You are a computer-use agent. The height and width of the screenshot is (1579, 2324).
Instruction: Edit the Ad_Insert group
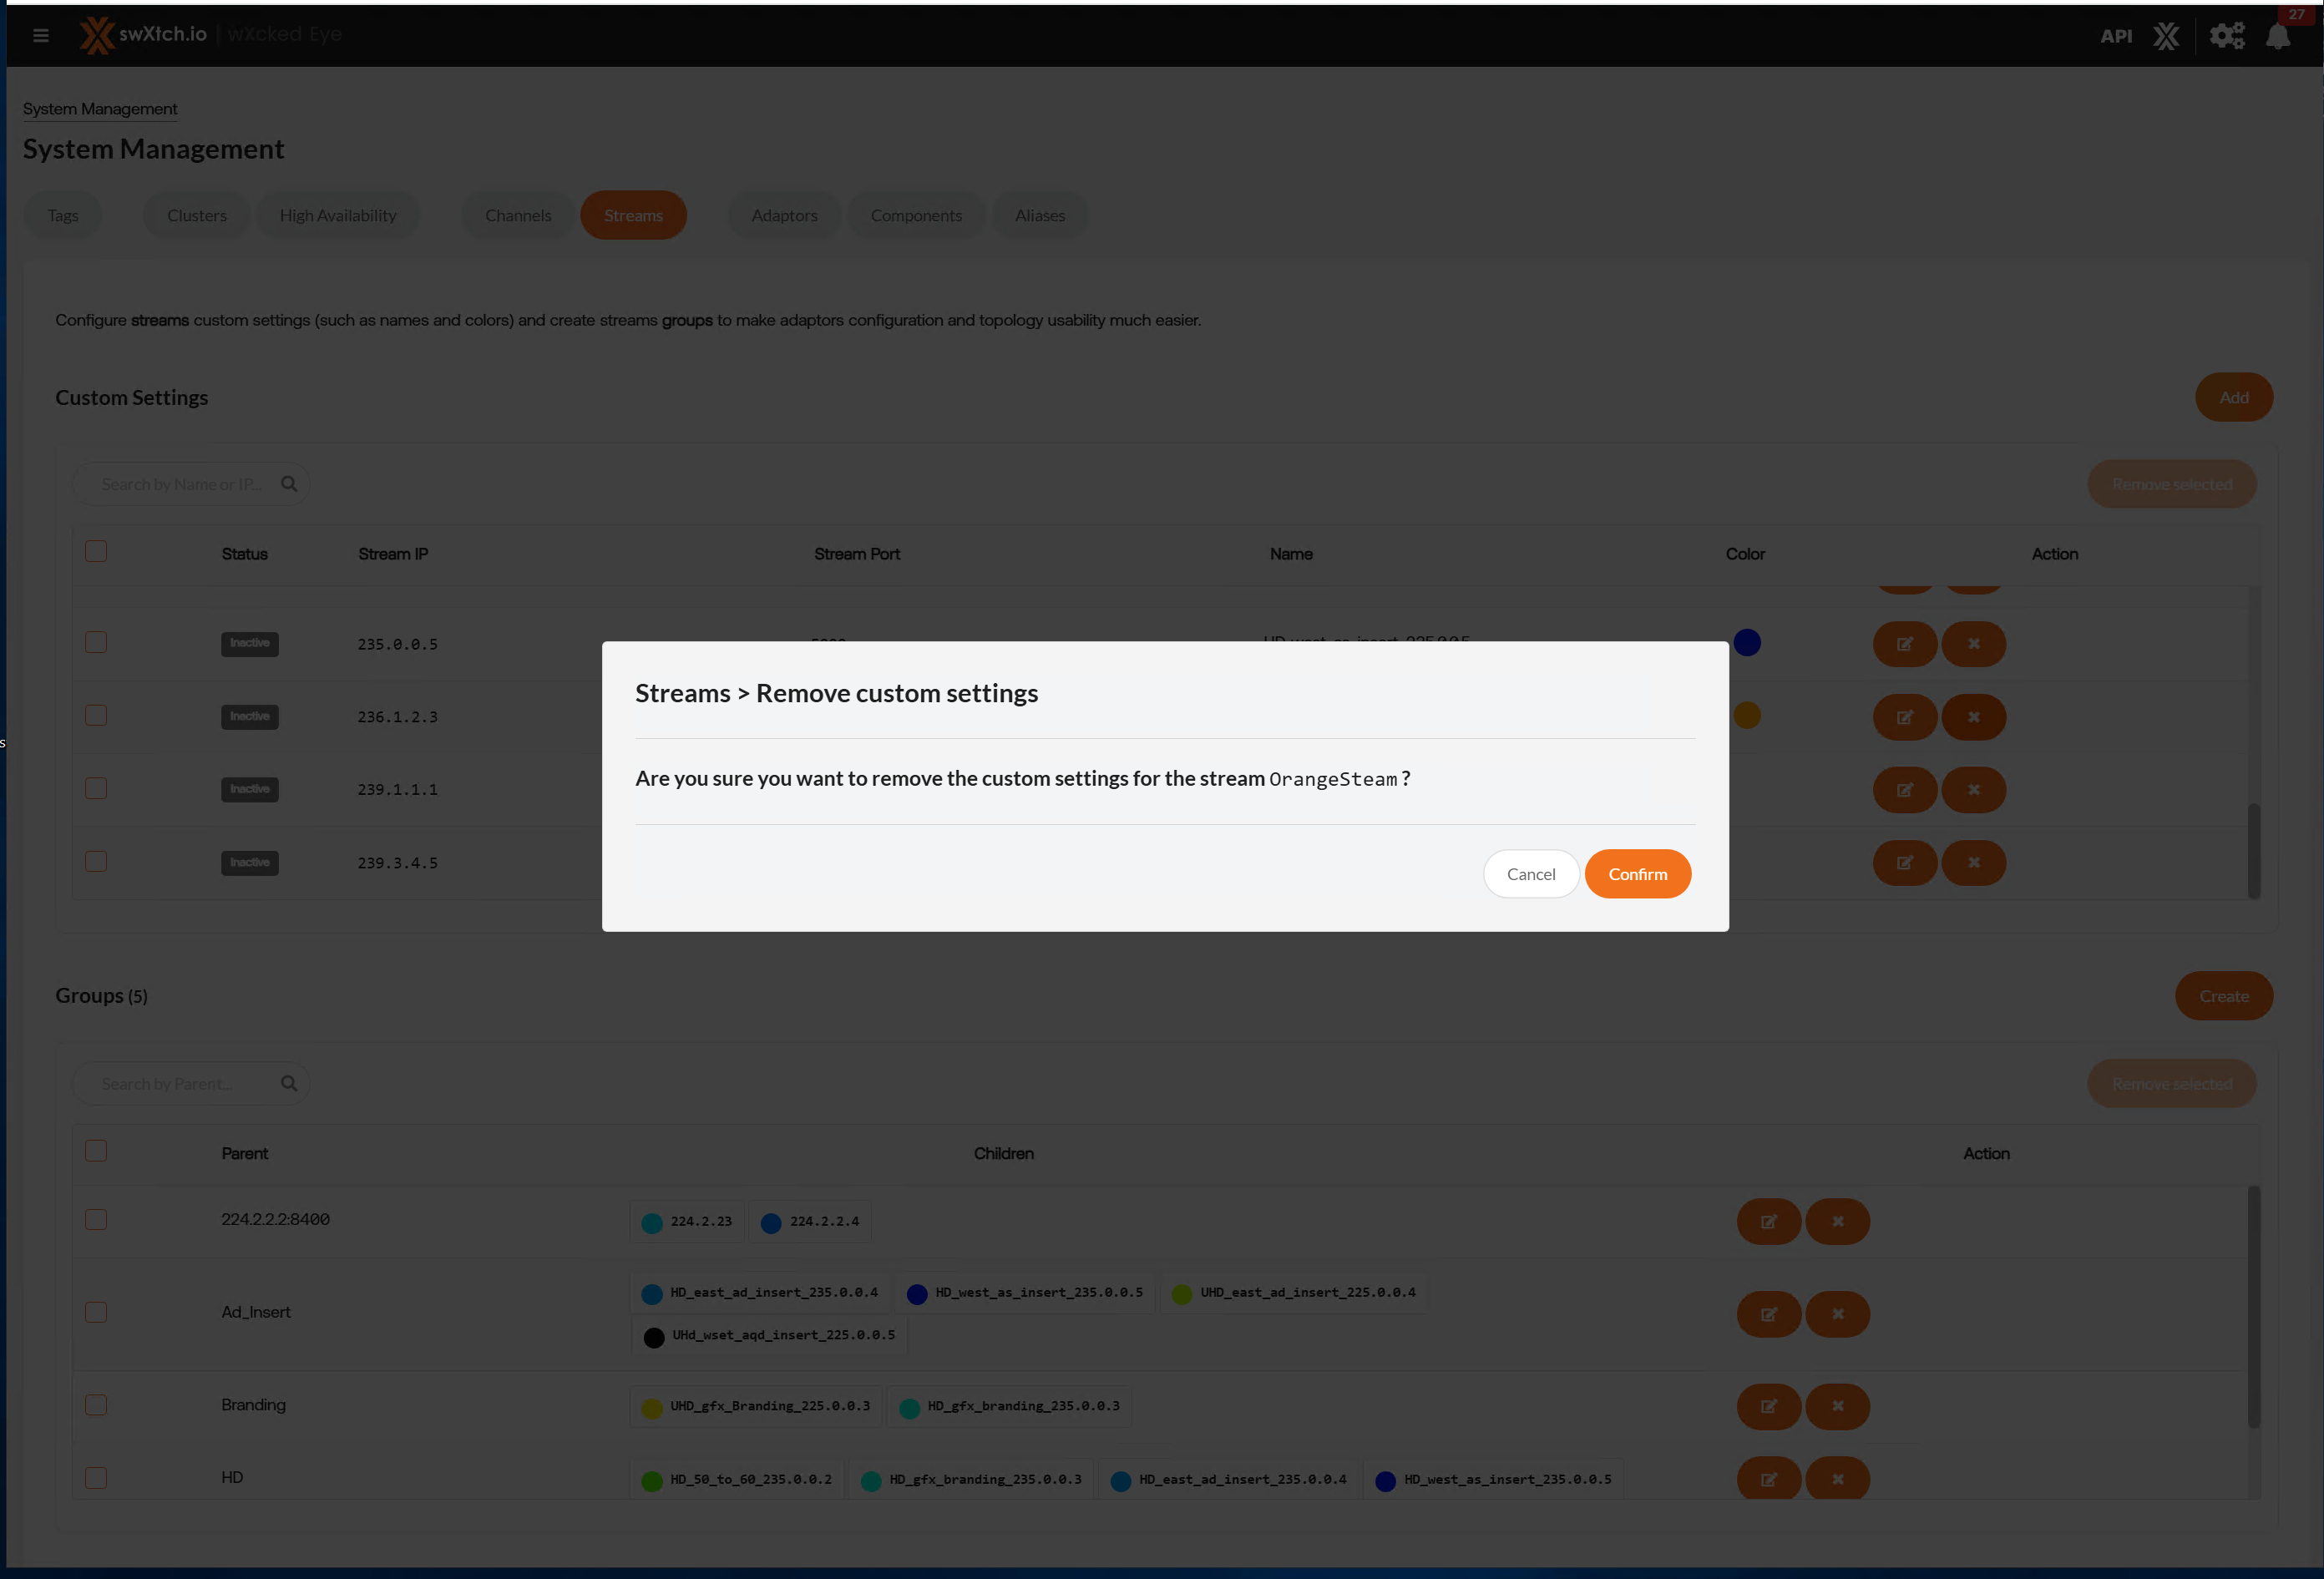pos(1768,1314)
